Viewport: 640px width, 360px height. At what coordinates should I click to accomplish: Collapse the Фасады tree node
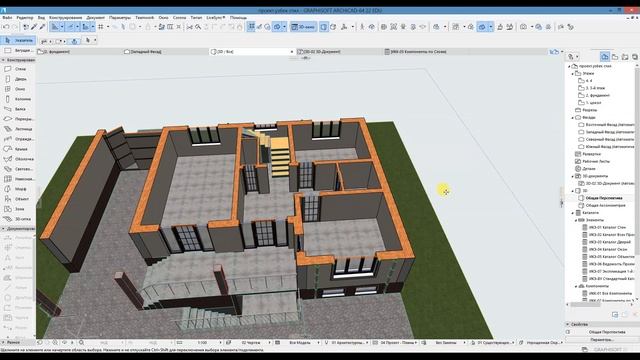[x=572, y=118]
